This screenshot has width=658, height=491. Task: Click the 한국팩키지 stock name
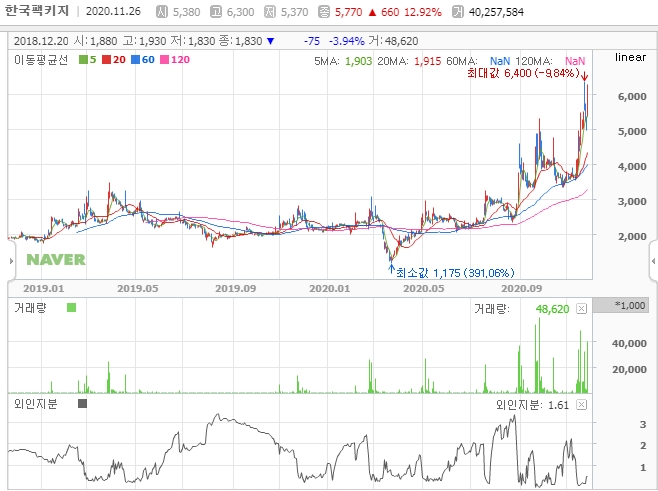37,11
